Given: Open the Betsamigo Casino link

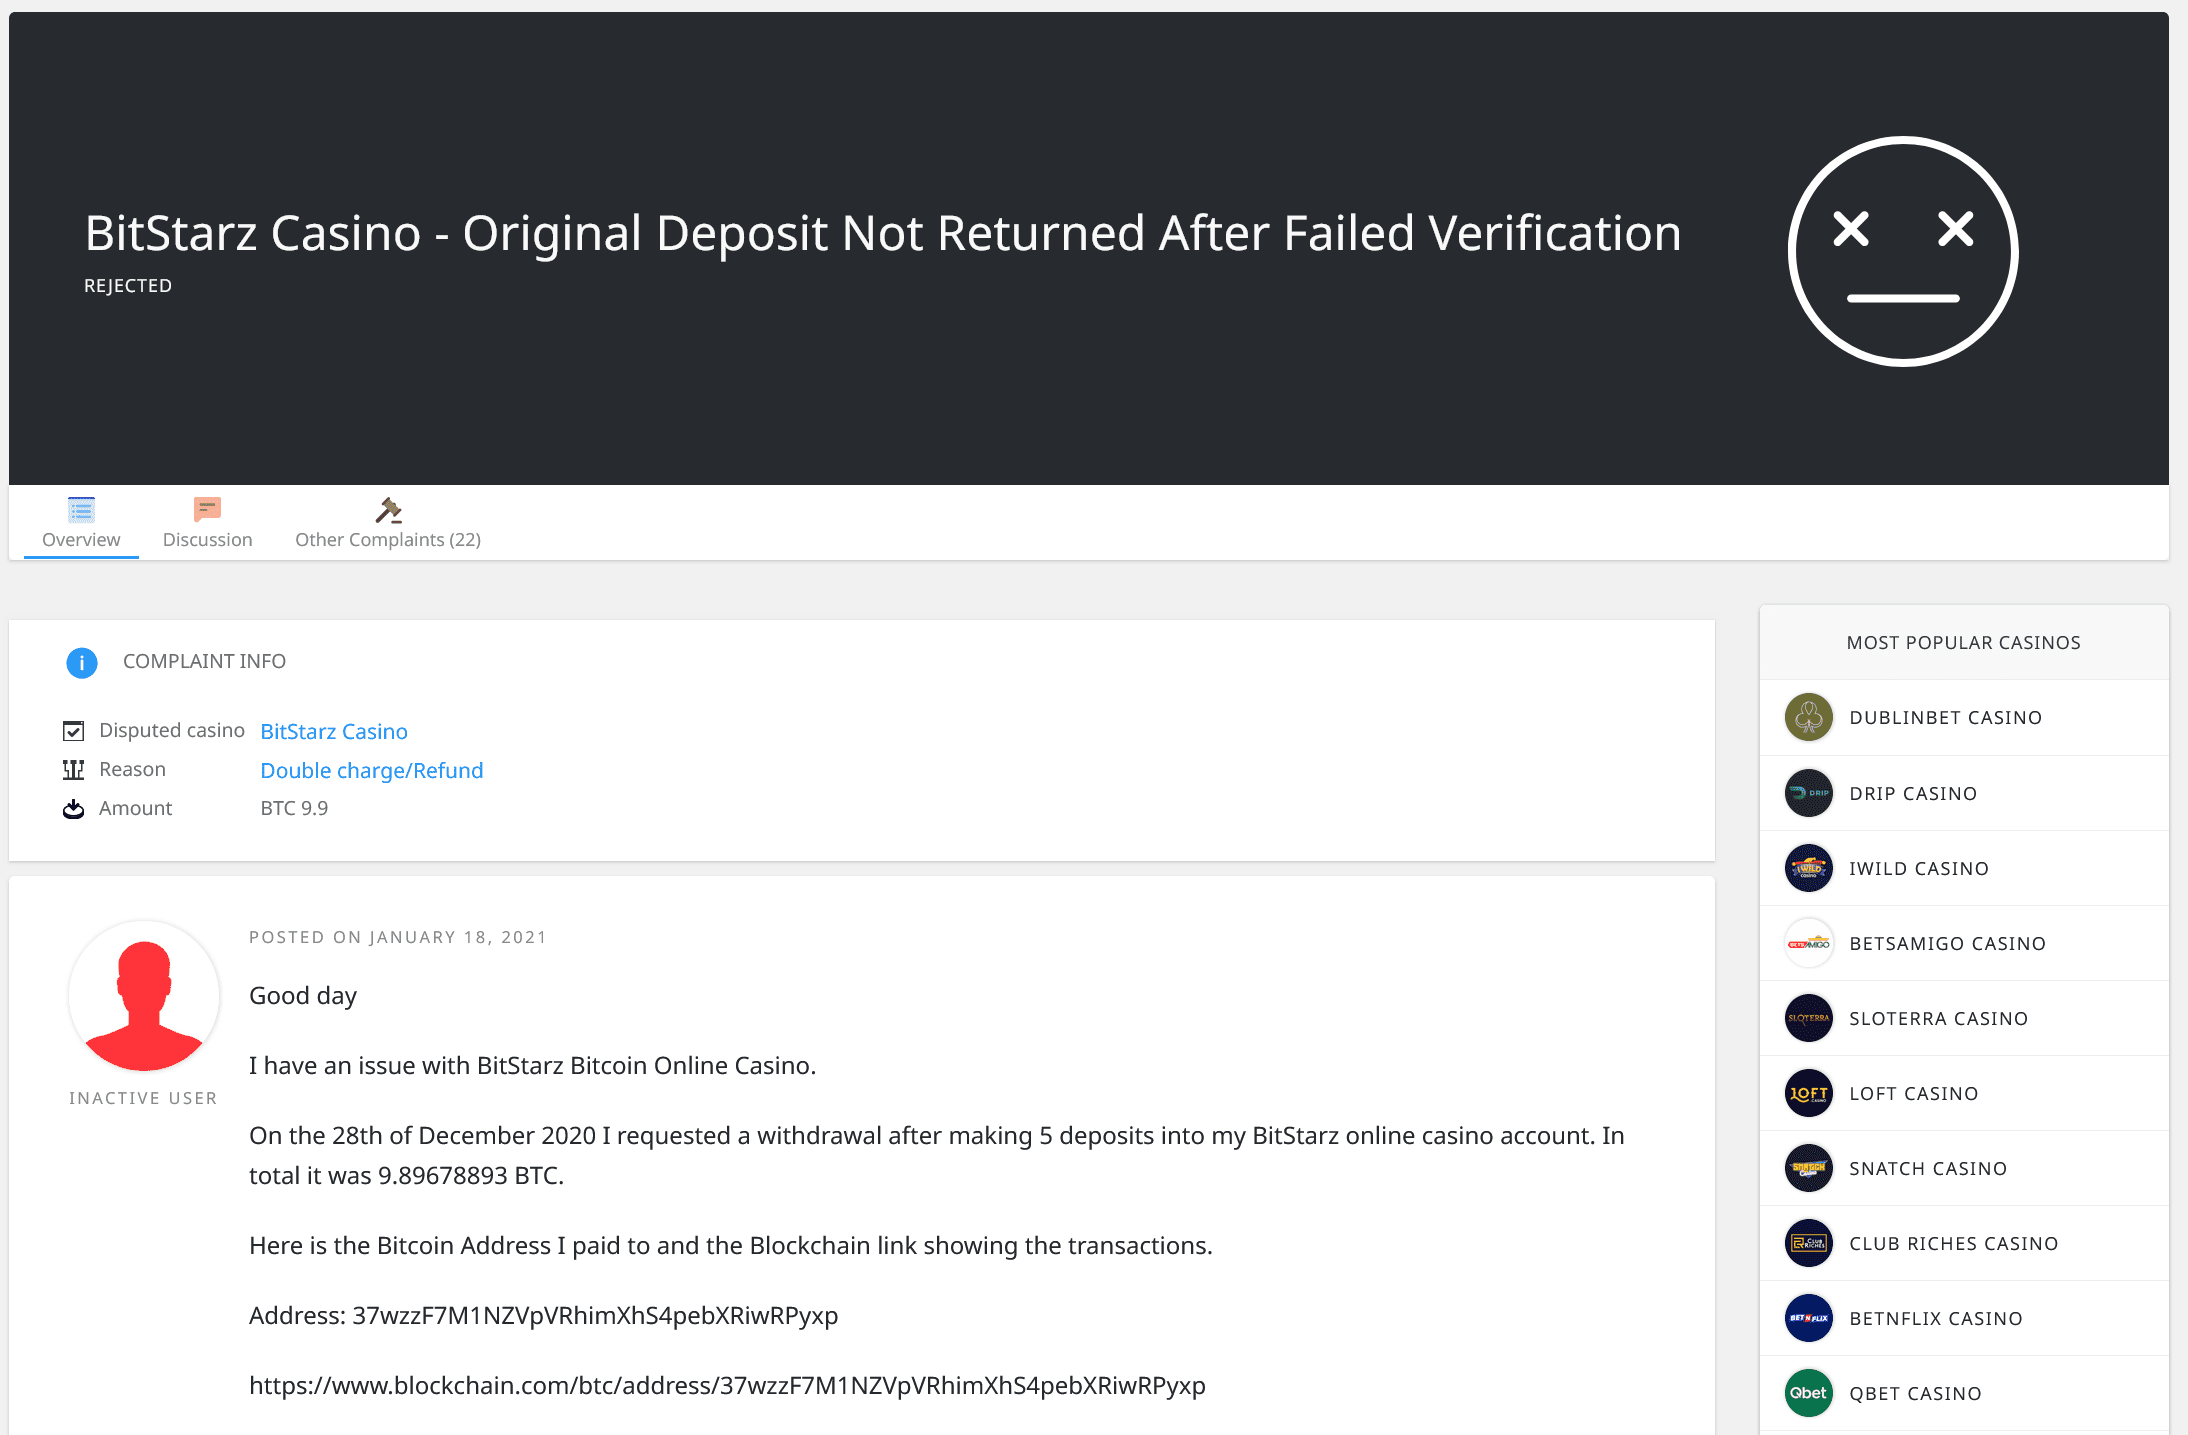Looking at the screenshot, I should click(1948, 944).
